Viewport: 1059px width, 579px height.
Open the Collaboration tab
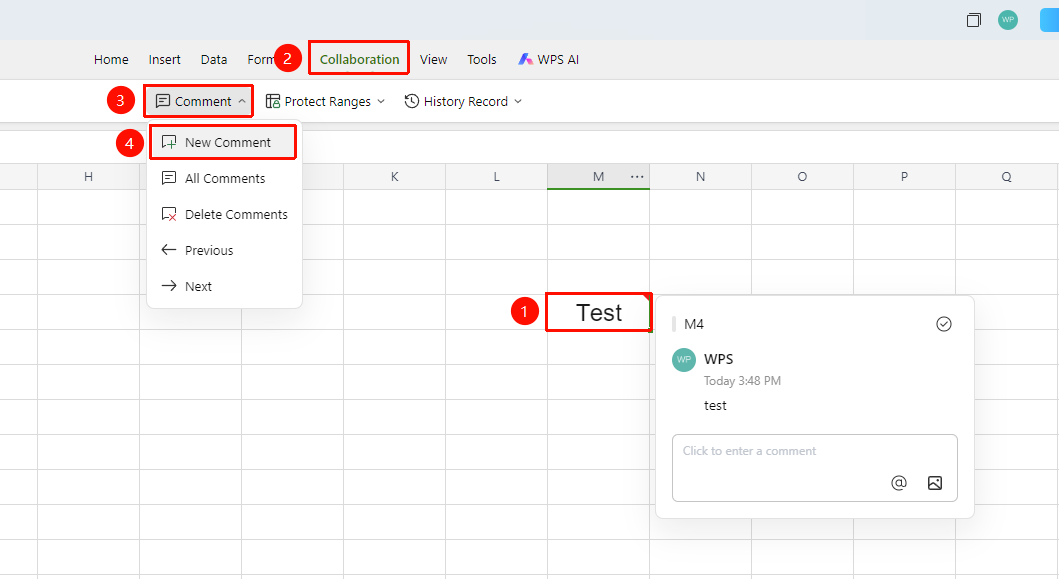coord(359,59)
